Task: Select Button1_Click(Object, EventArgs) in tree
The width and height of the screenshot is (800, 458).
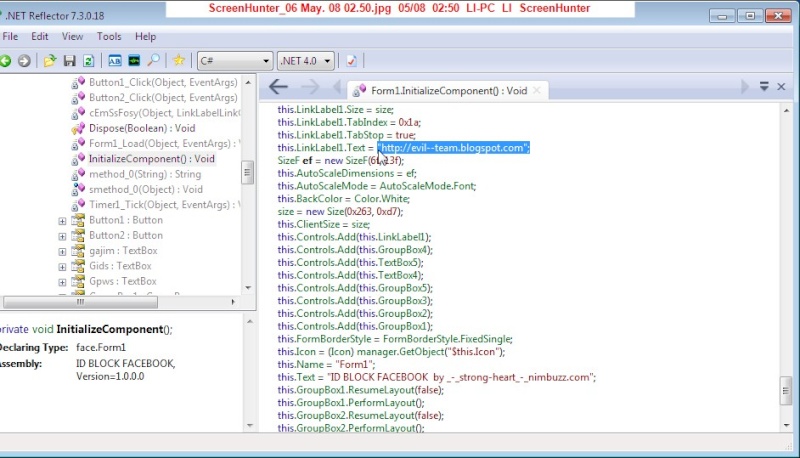Action: pyautogui.click(x=163, y=82)
